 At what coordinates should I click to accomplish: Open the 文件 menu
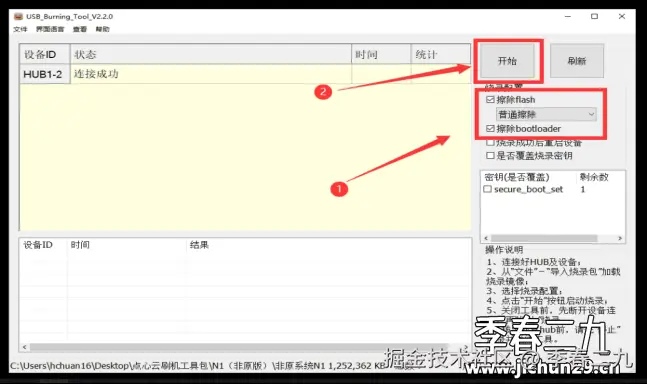click(20, 29)
